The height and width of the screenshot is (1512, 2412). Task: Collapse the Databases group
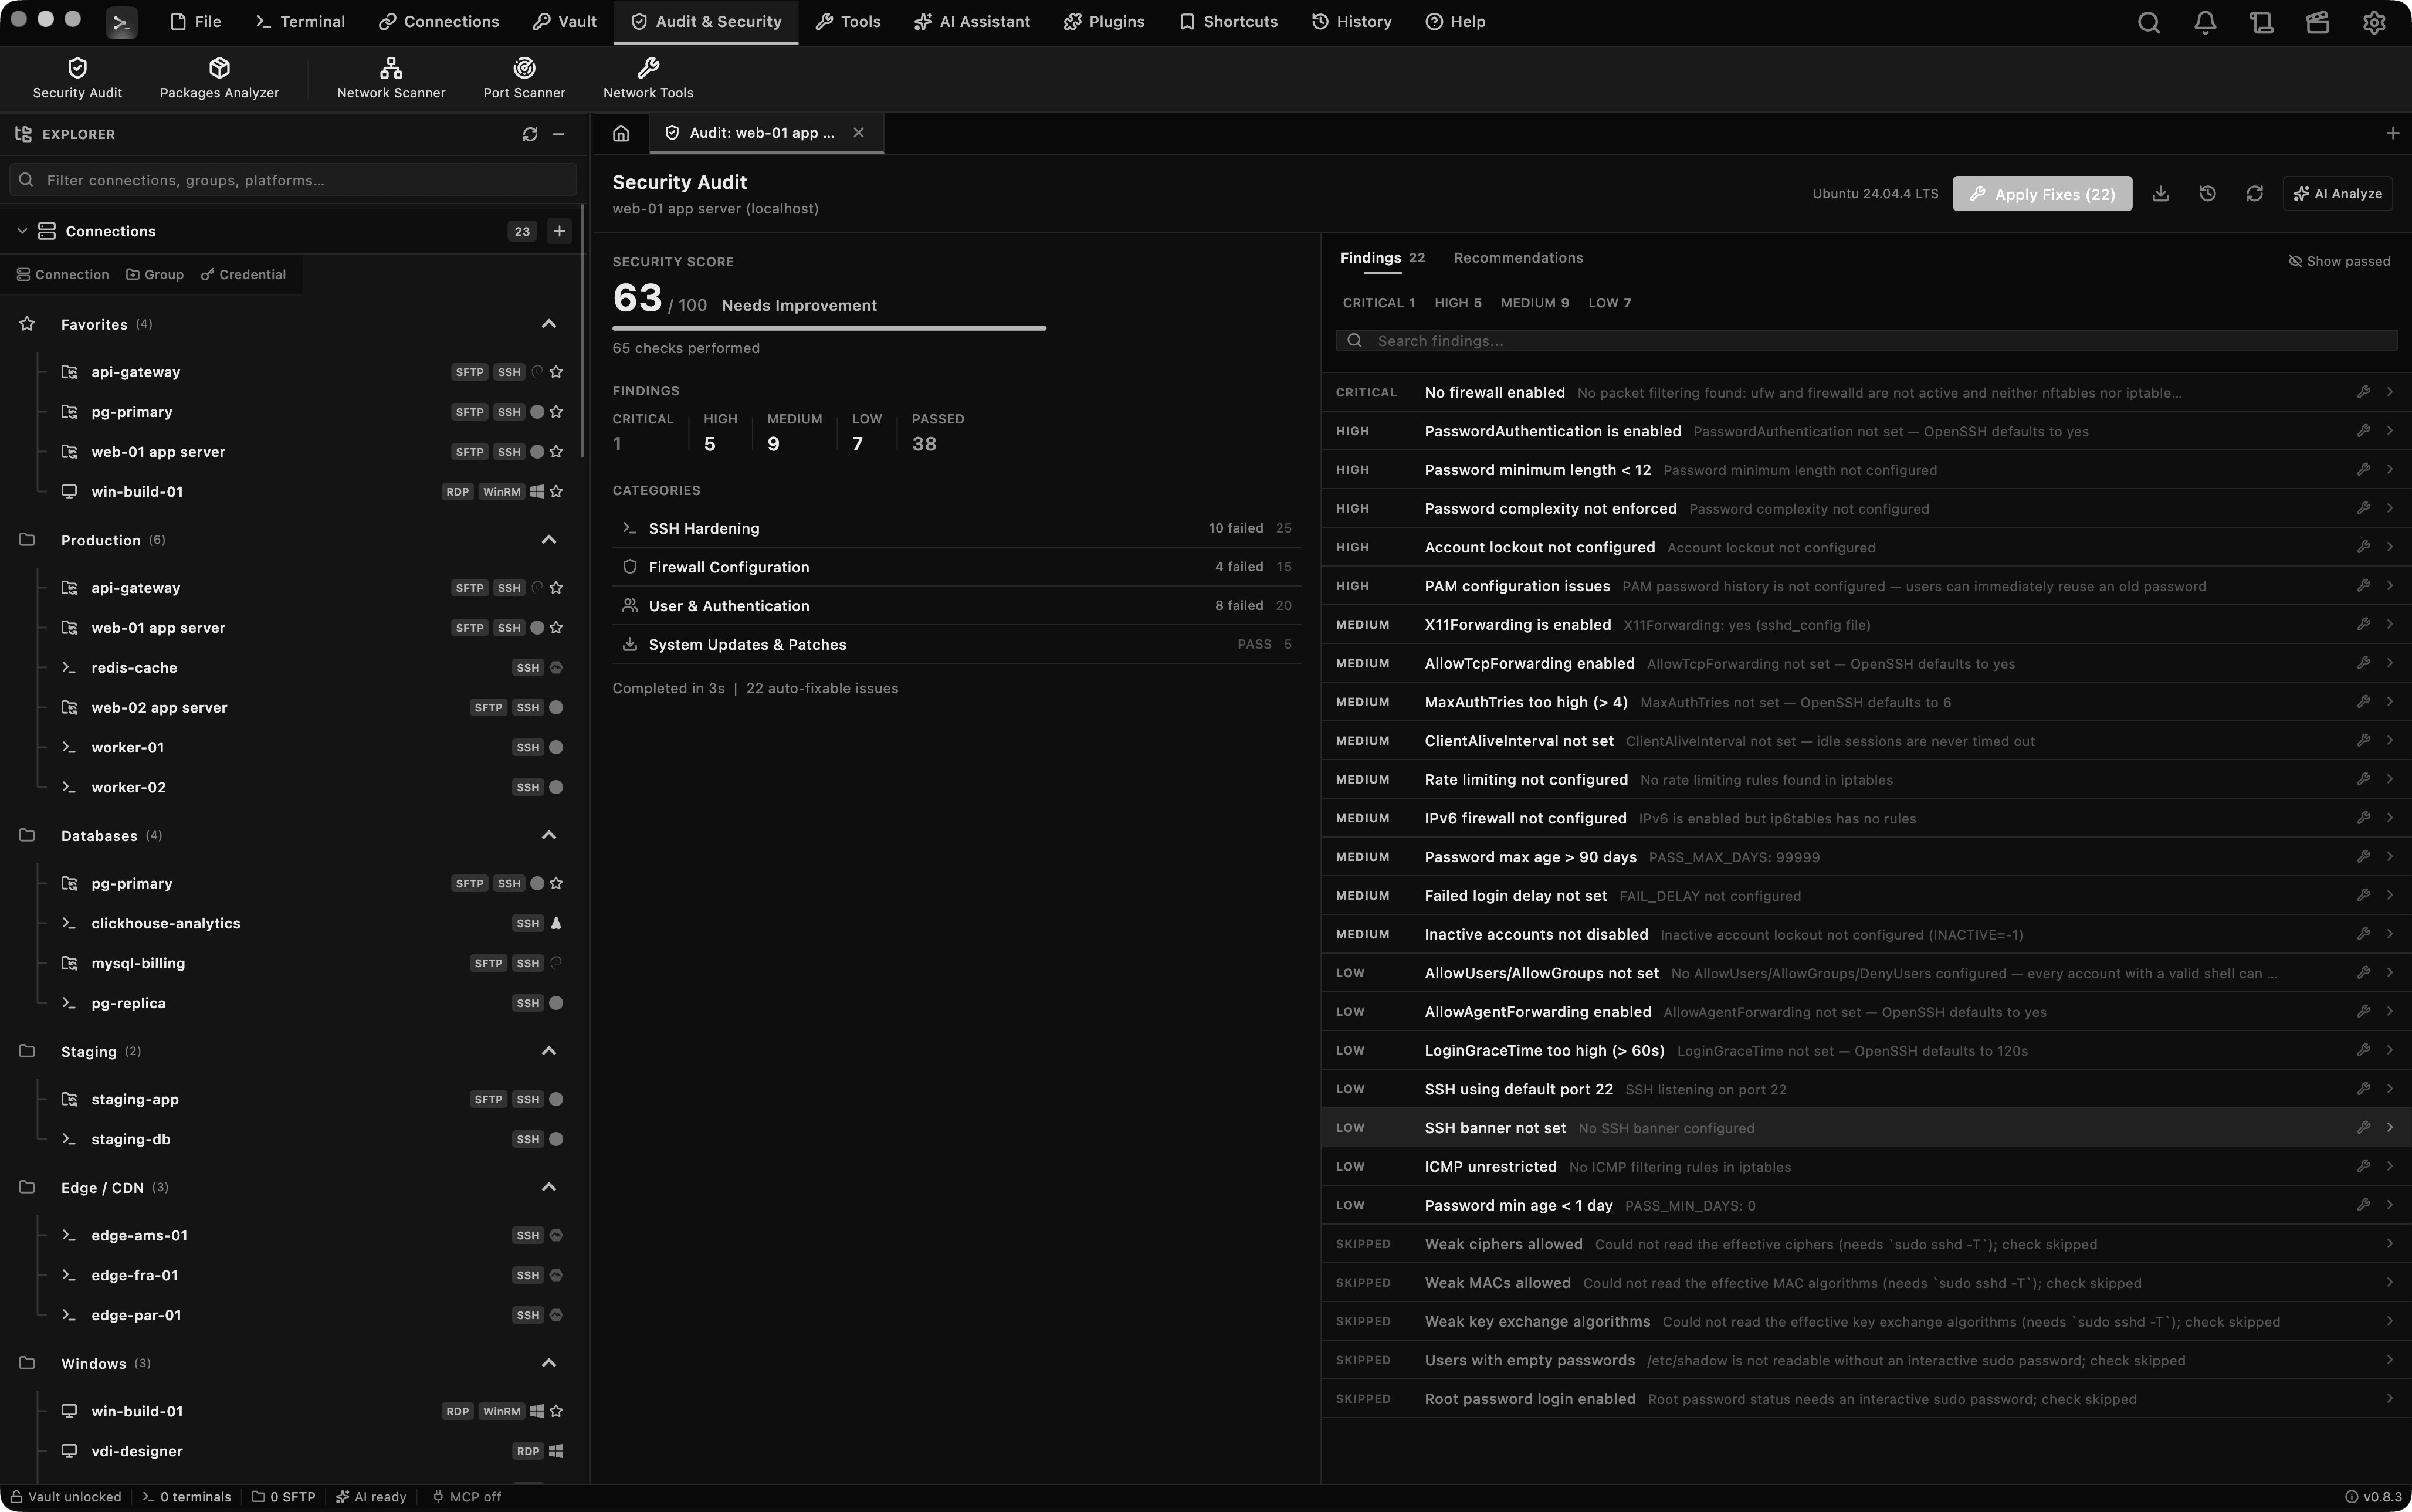pos(549,836)
